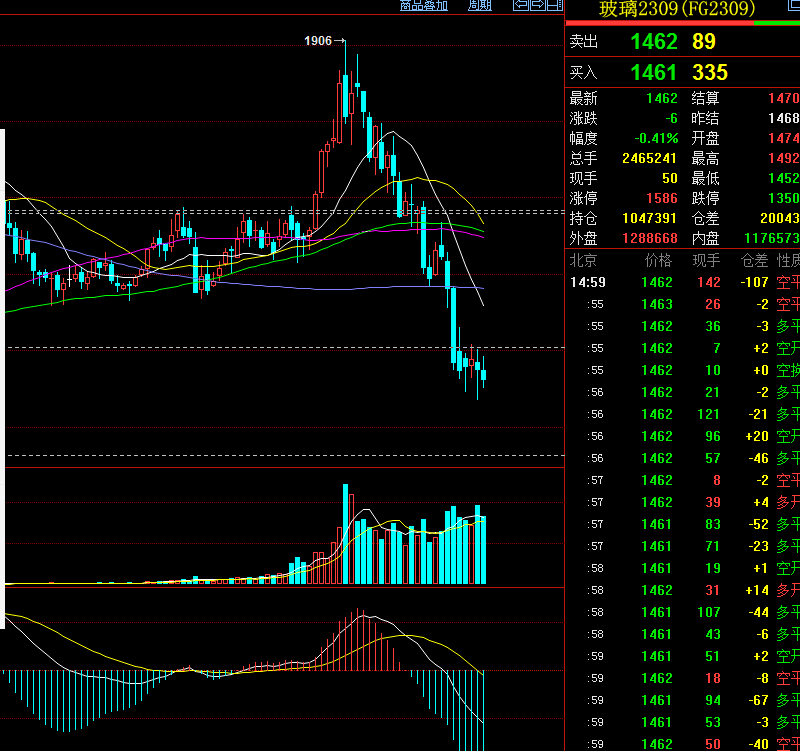This screenshot has width=800, height=751.
Task: Click the 卖出 sell price 1462
Action: pos(654,41)
